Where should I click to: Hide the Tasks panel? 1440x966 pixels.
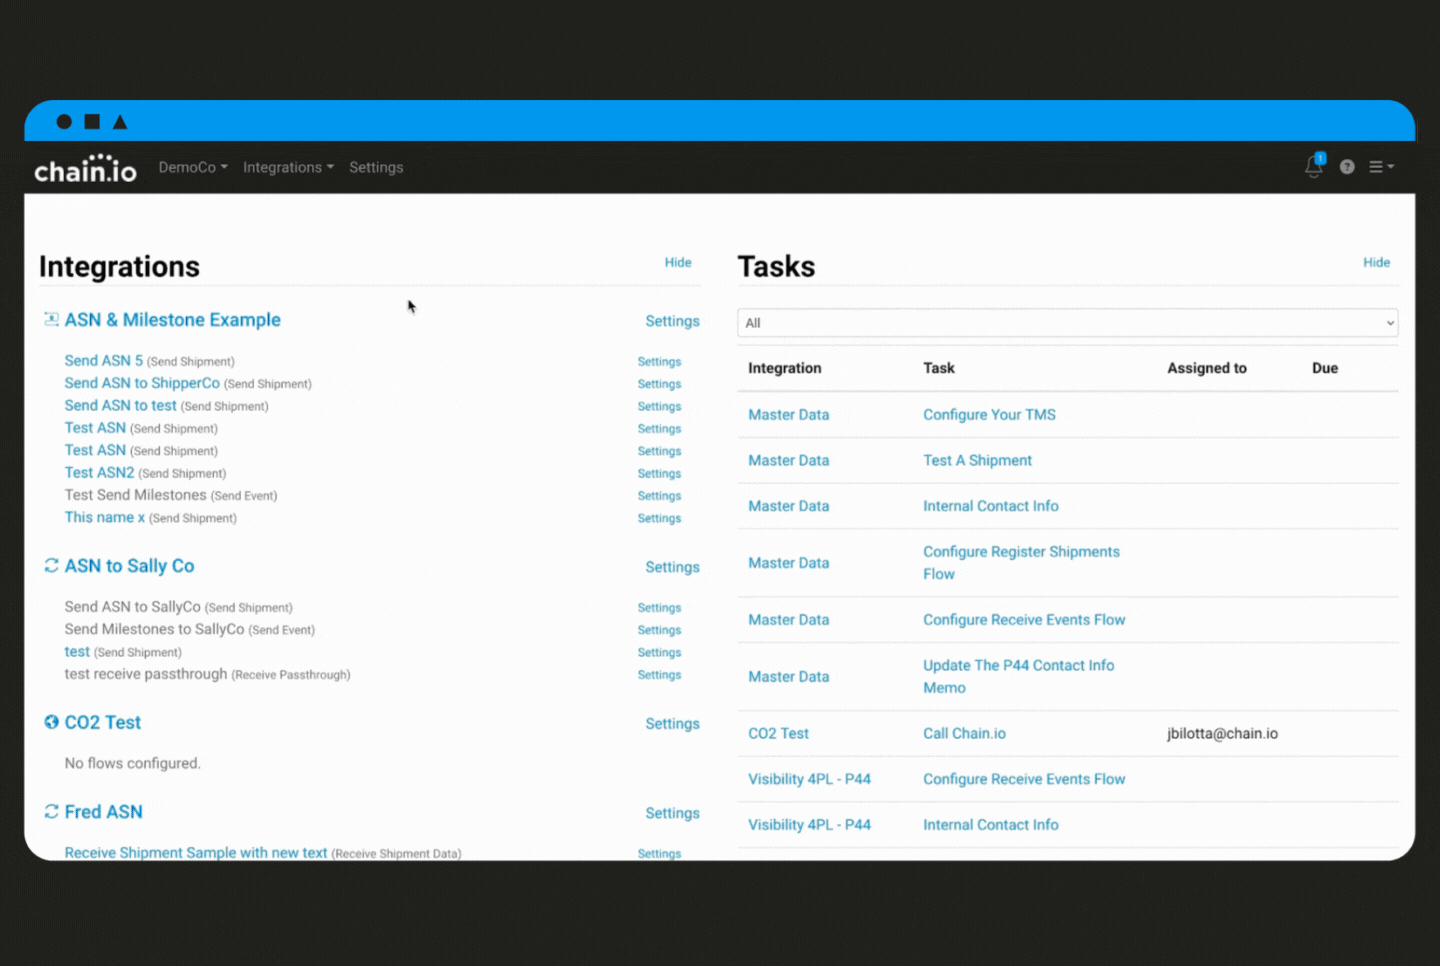(1376, 262)
